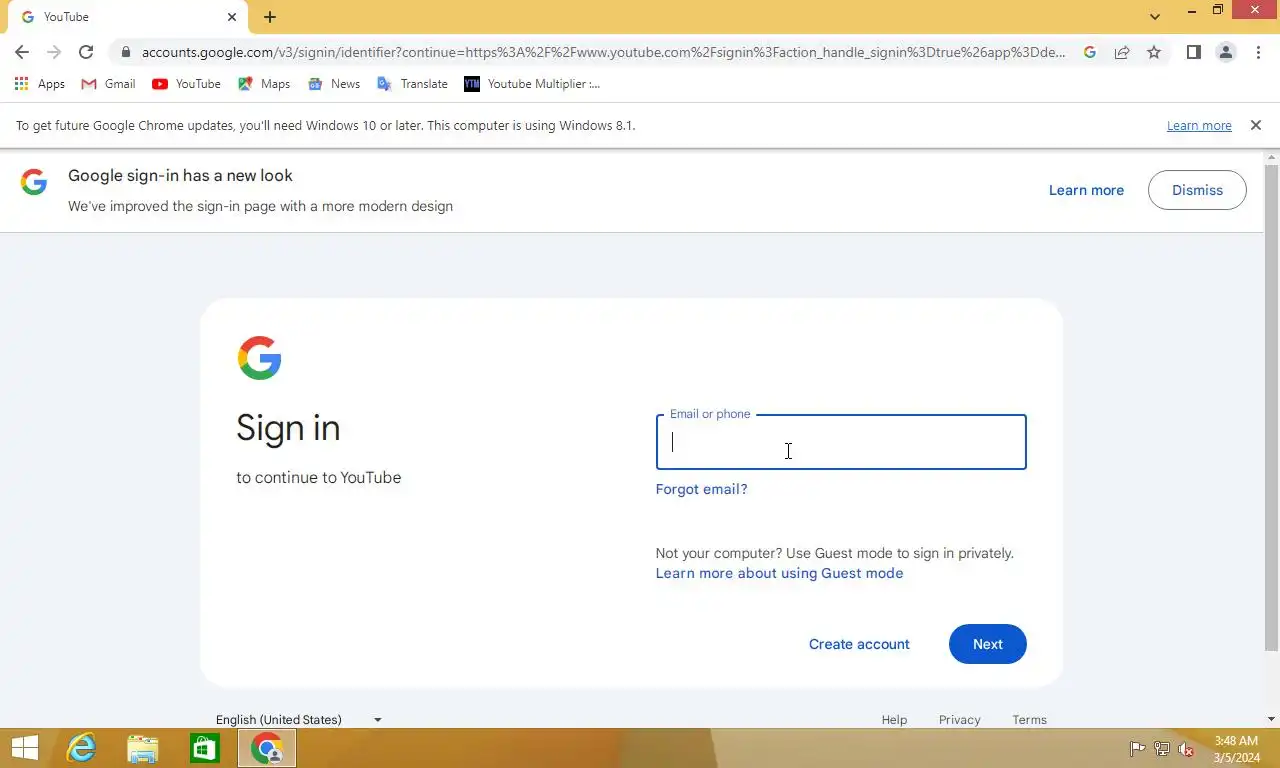Bookmark this page with the star icon
Viewport: 1280px width, 768px height.
[1154, 52]
